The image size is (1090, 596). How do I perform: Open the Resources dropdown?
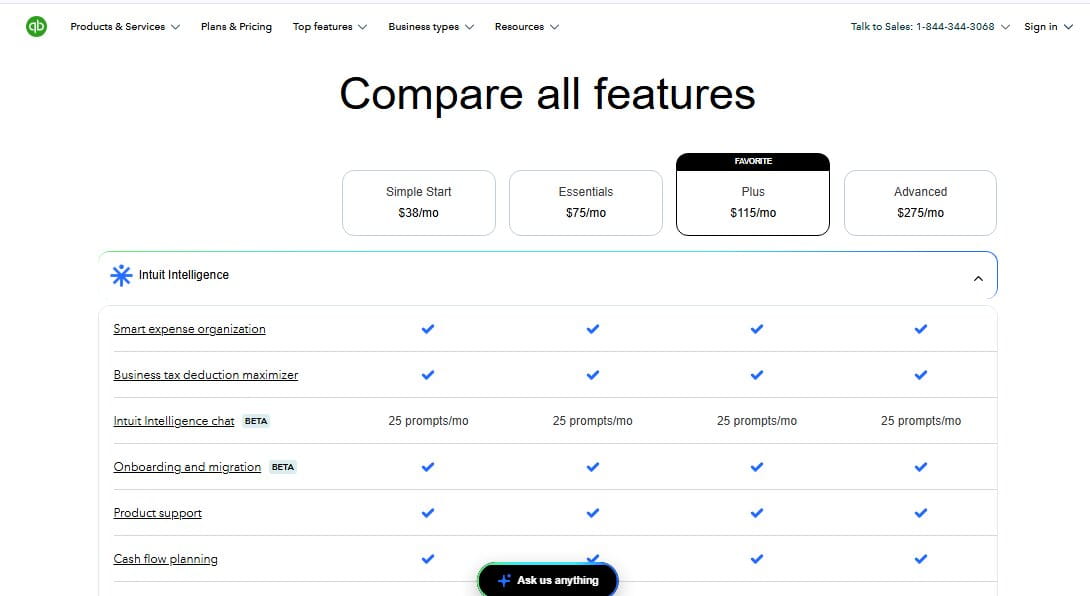click(526, 26)
